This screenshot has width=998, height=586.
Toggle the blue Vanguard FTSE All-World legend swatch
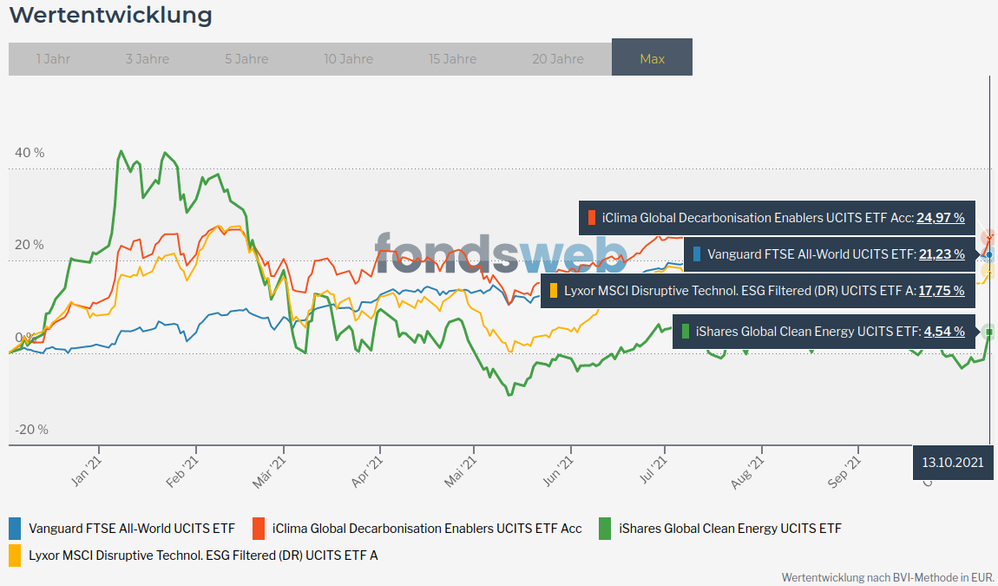point(15,528)
